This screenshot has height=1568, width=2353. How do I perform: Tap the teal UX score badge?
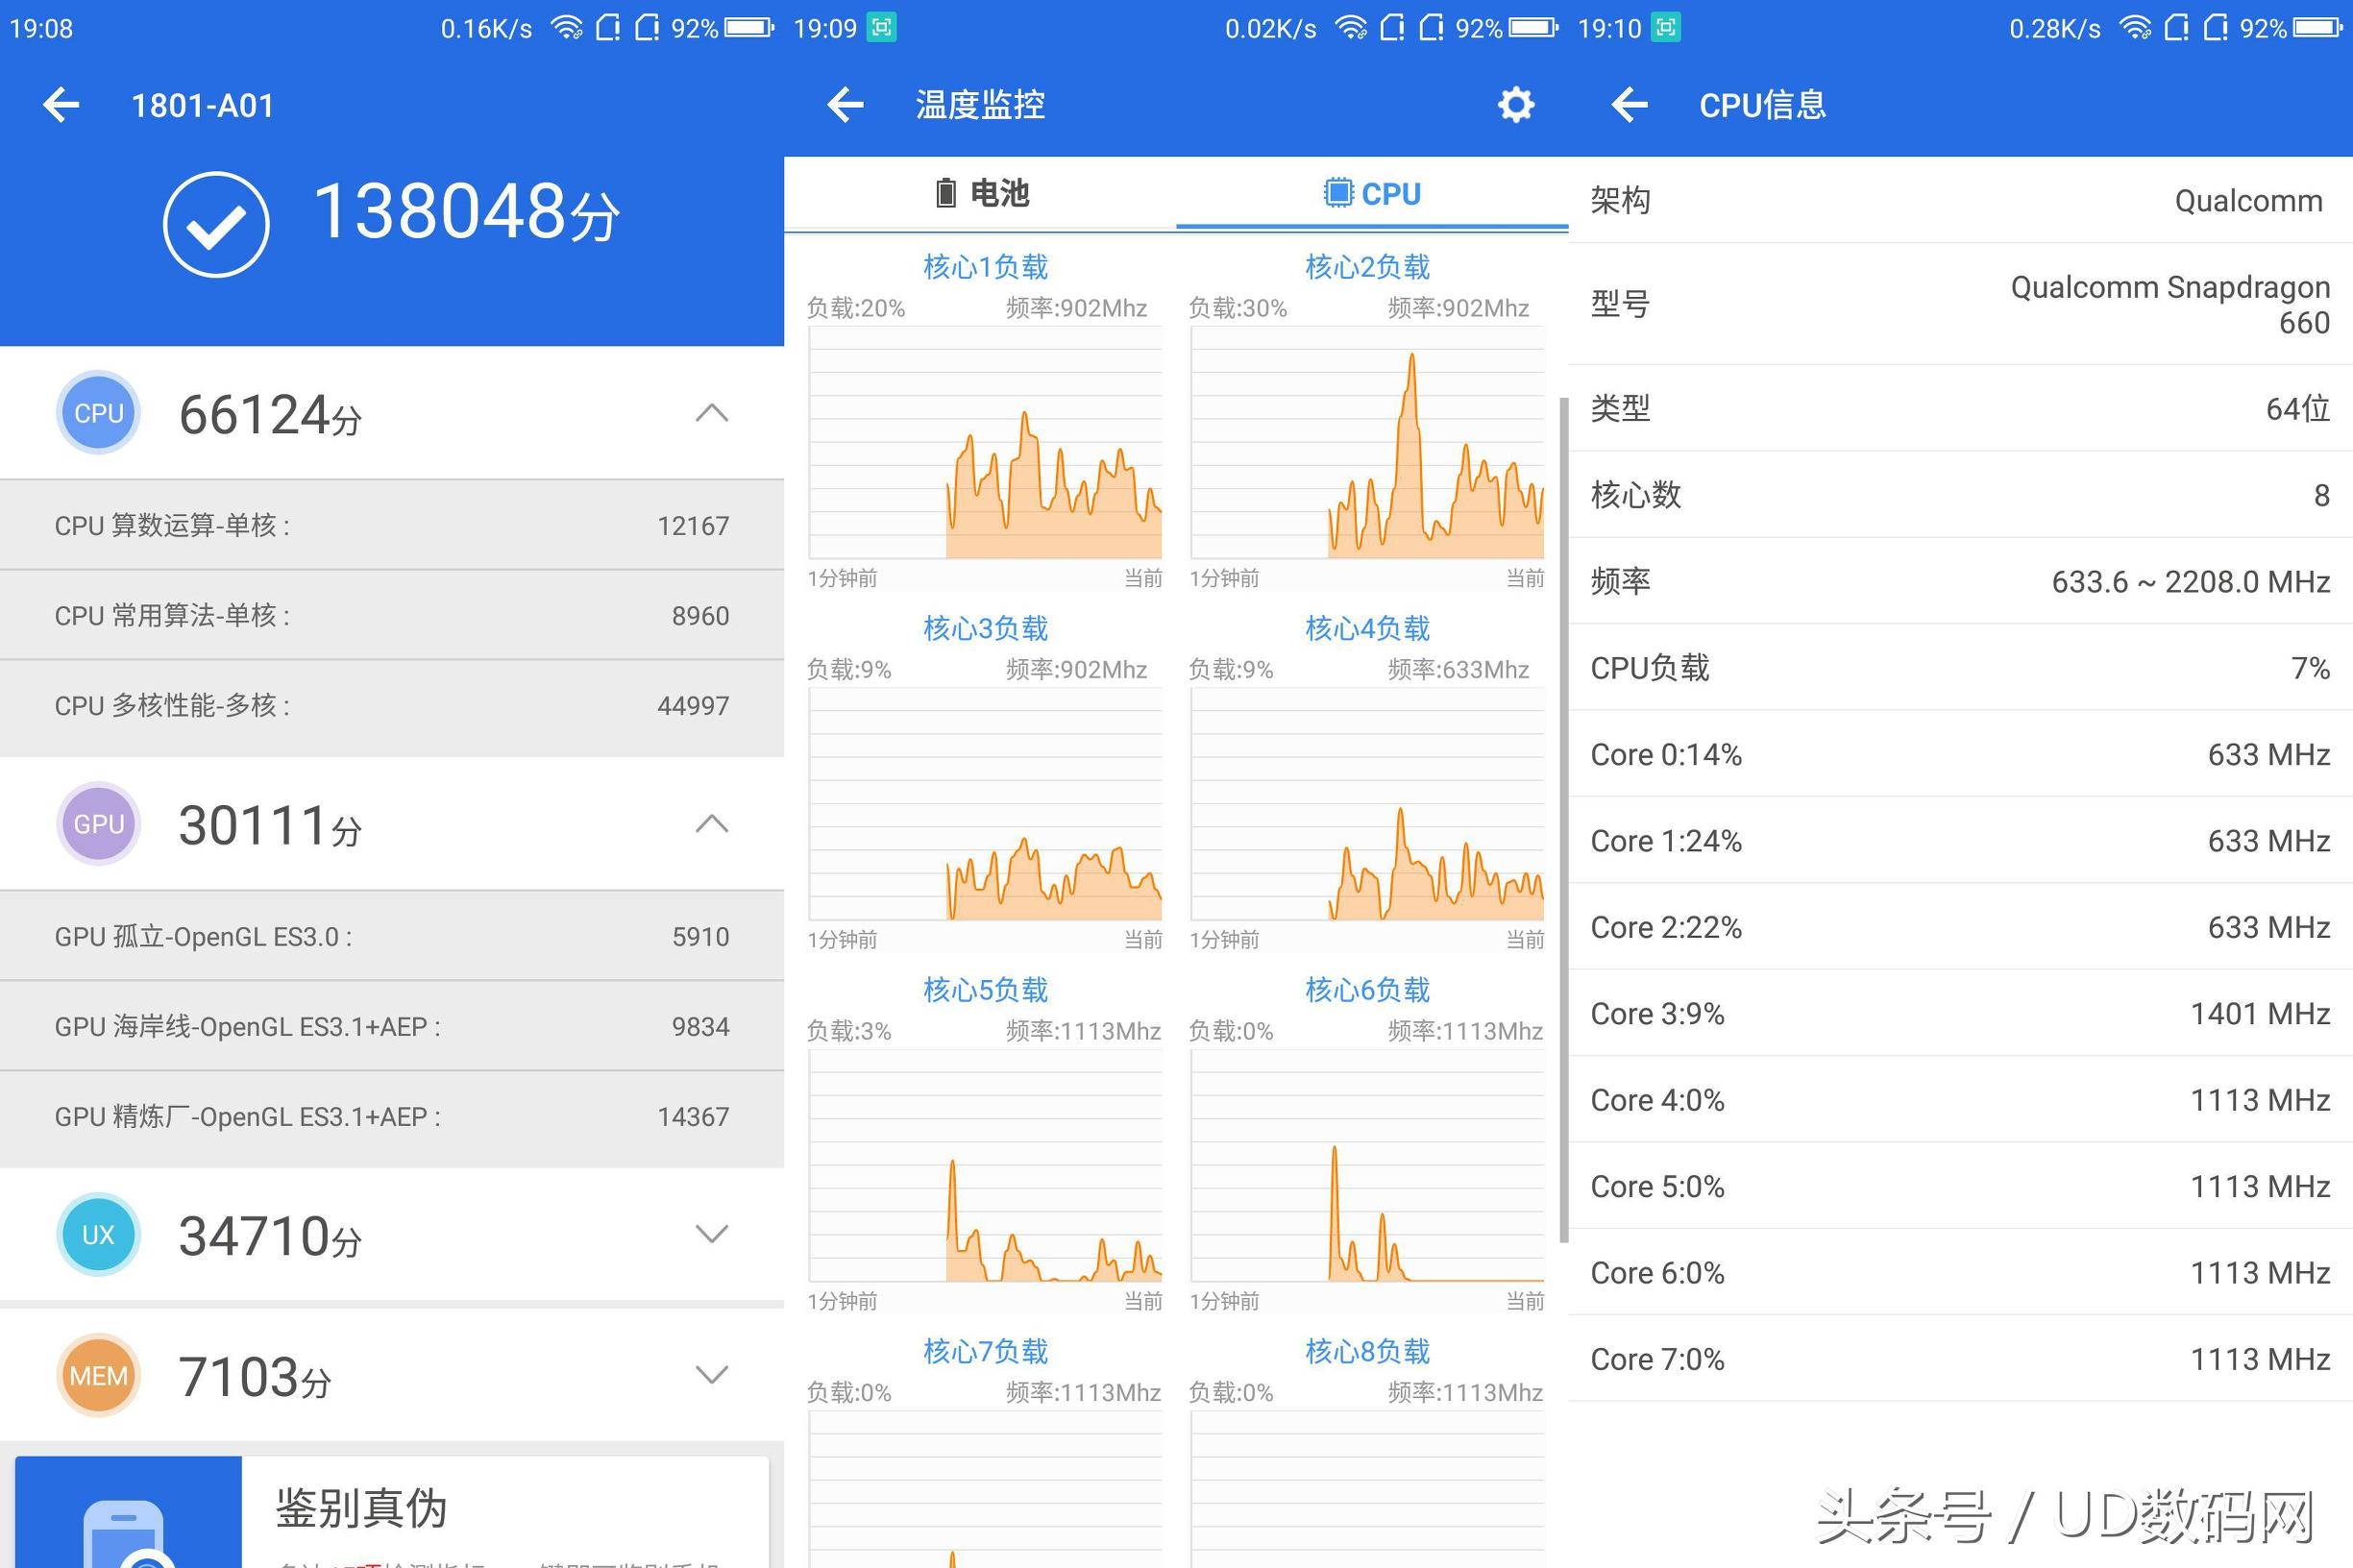coord(98,1235)
